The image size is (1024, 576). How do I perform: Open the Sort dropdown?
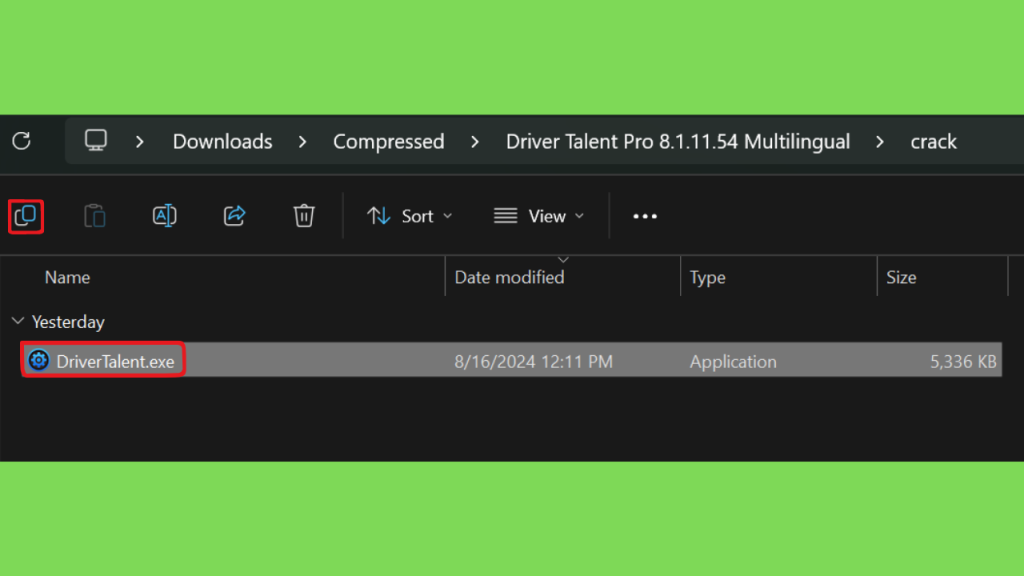pos(409,216)
